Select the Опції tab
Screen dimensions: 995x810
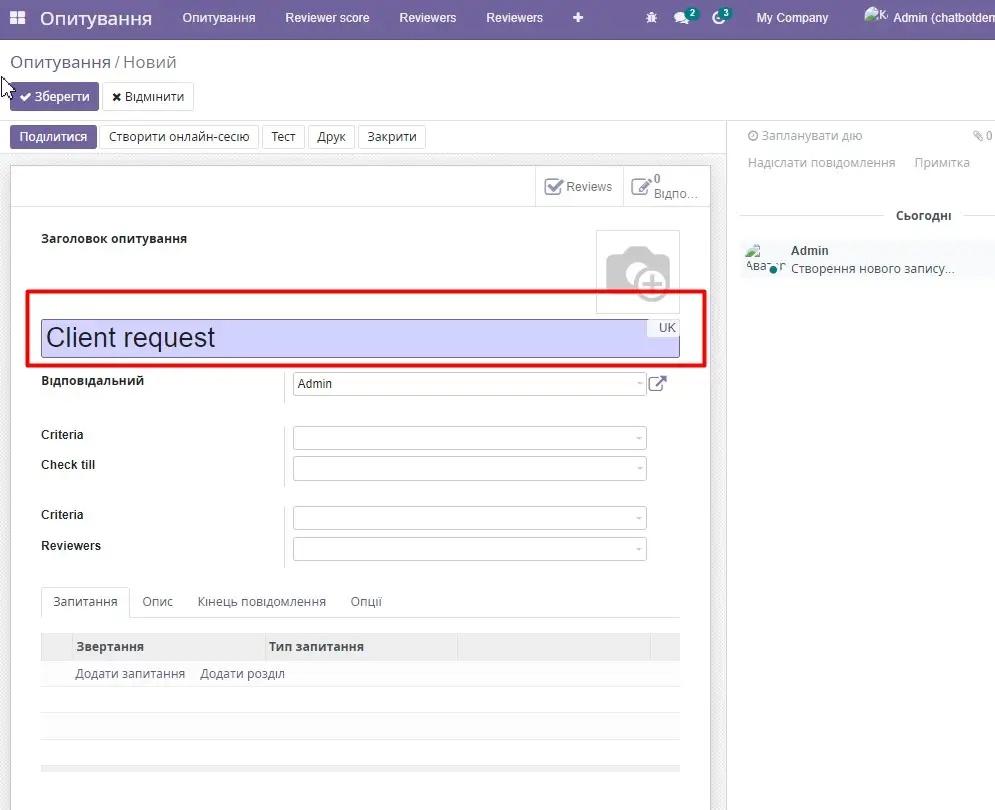click(x=366, y=601)
